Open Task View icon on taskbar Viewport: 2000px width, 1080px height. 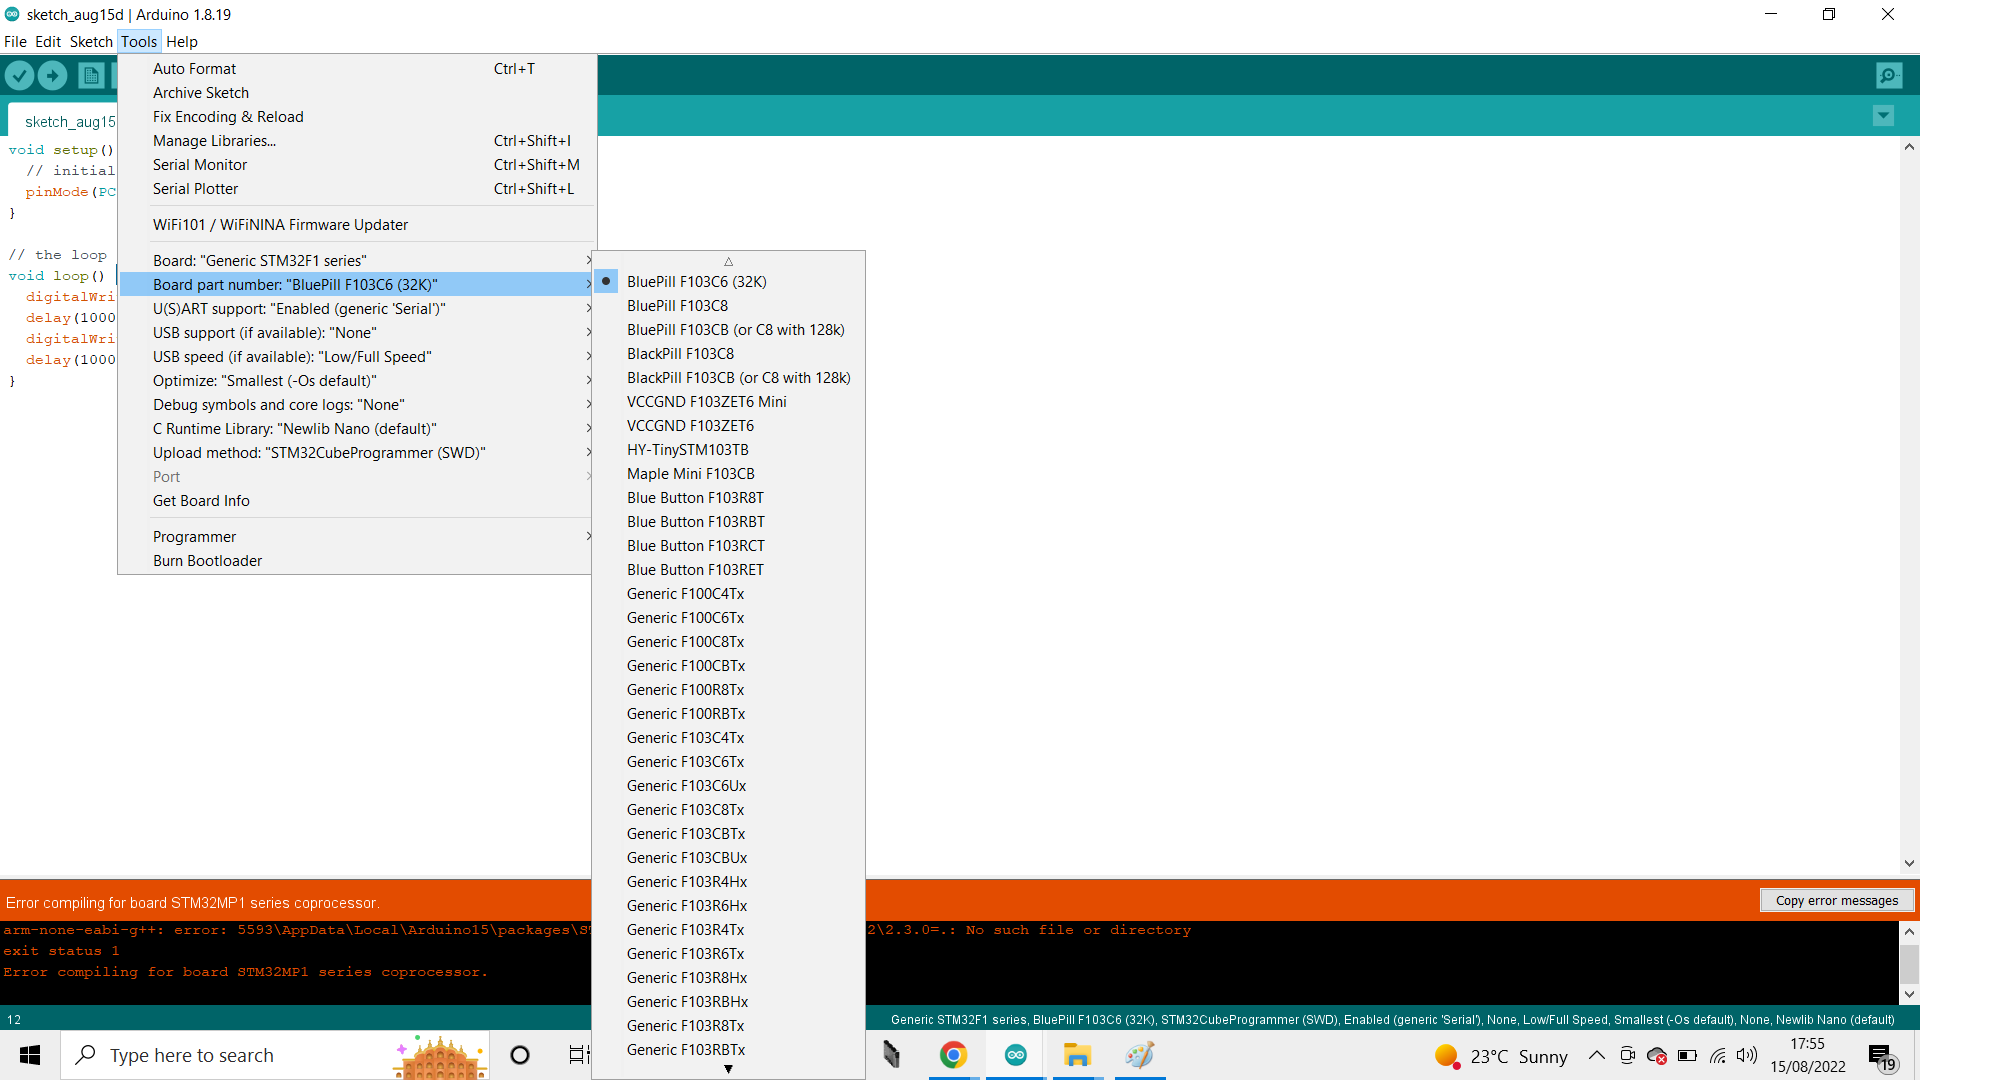[x=578, y=1055]
